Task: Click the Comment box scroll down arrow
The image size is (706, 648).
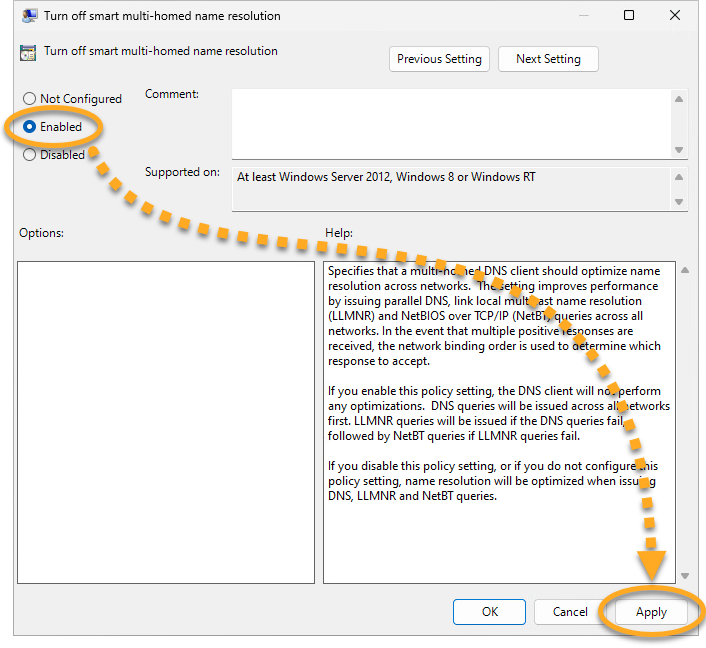Action: pyautogui.click(x=679, y=149)
